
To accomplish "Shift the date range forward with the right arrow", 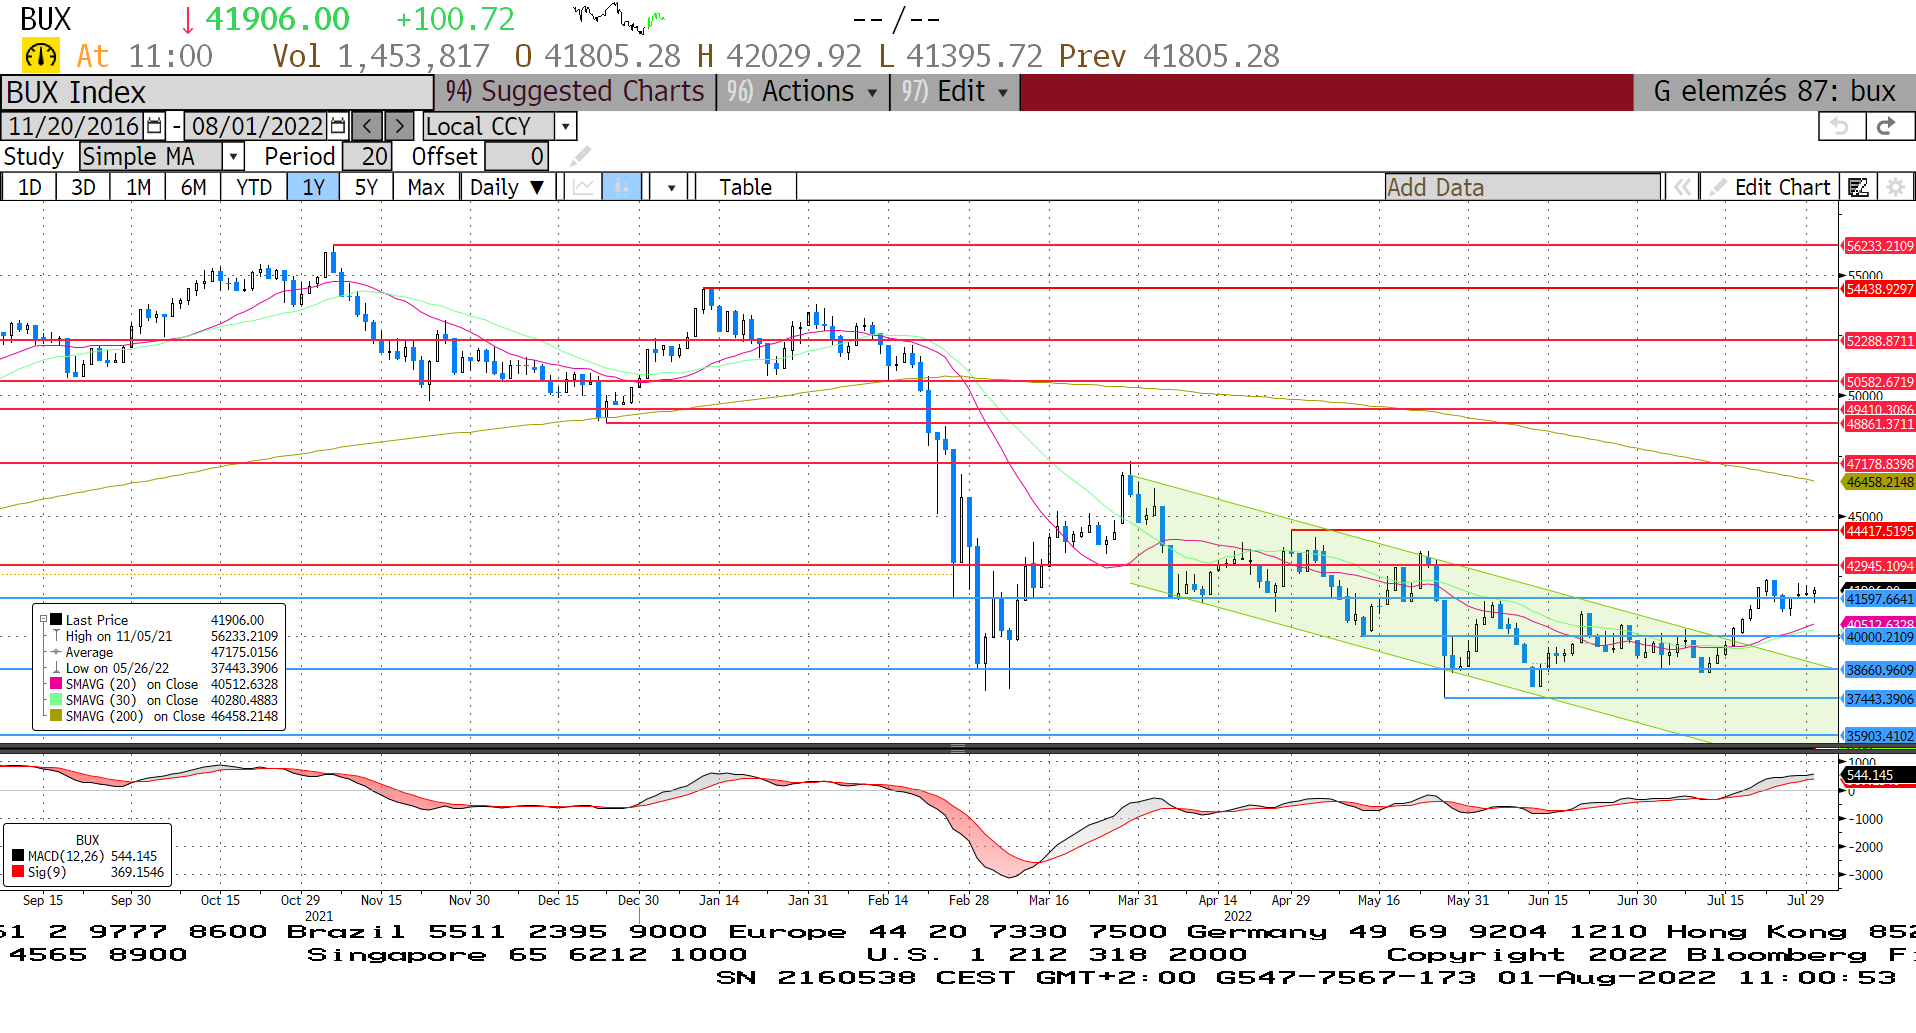I will (x=399, y=126).
